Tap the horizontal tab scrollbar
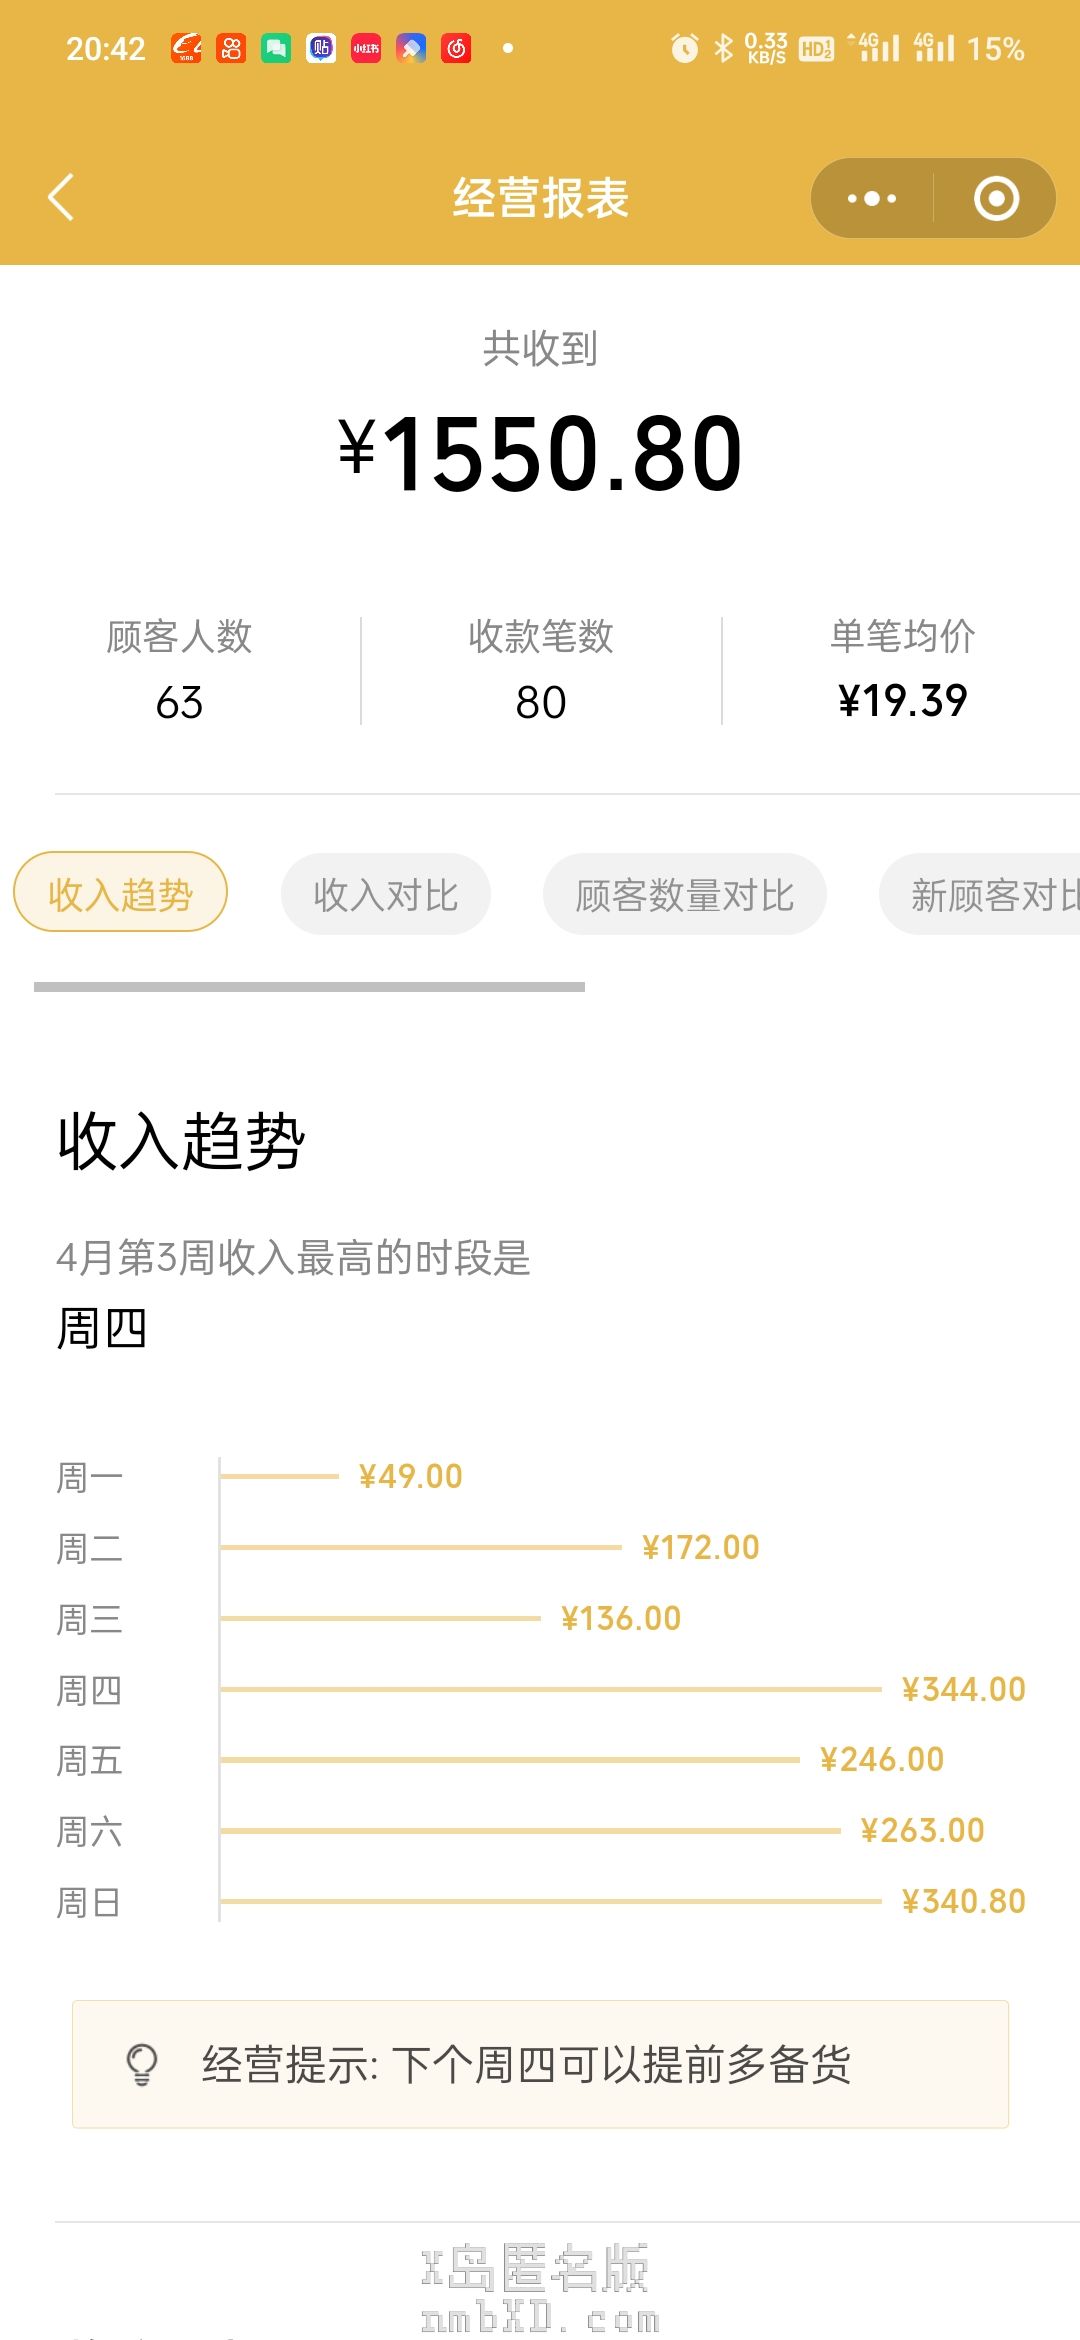The image size is (1080, 2340). point(309,987)
